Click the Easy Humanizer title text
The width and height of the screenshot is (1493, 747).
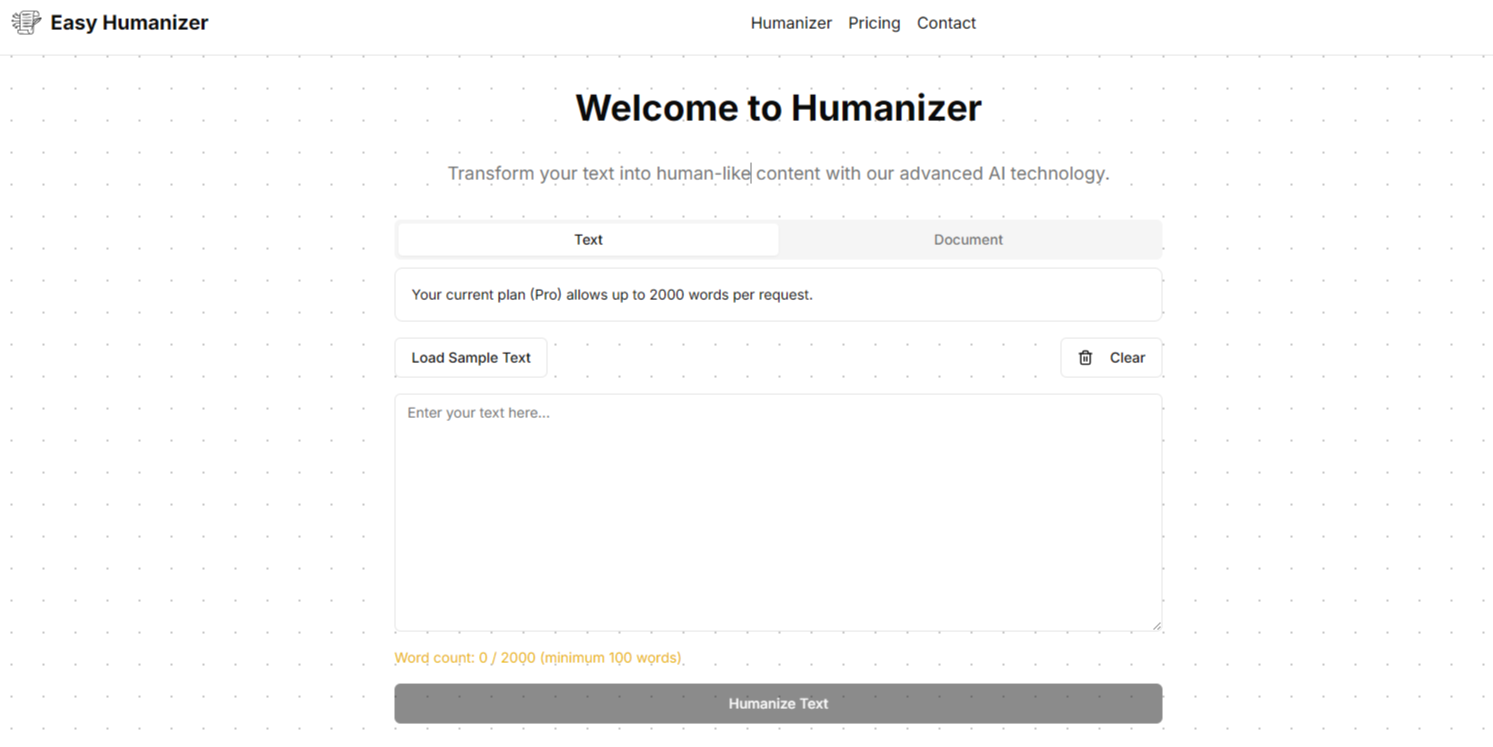(128, 22)
